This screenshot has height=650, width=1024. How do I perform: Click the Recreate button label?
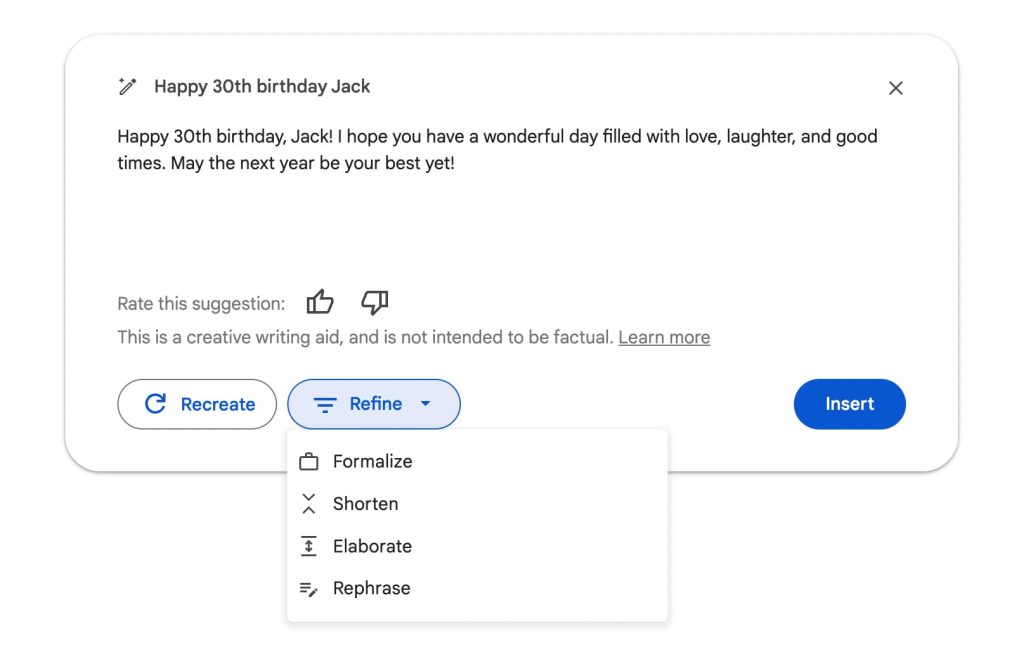pyautogui.click(x=218, y=405)
